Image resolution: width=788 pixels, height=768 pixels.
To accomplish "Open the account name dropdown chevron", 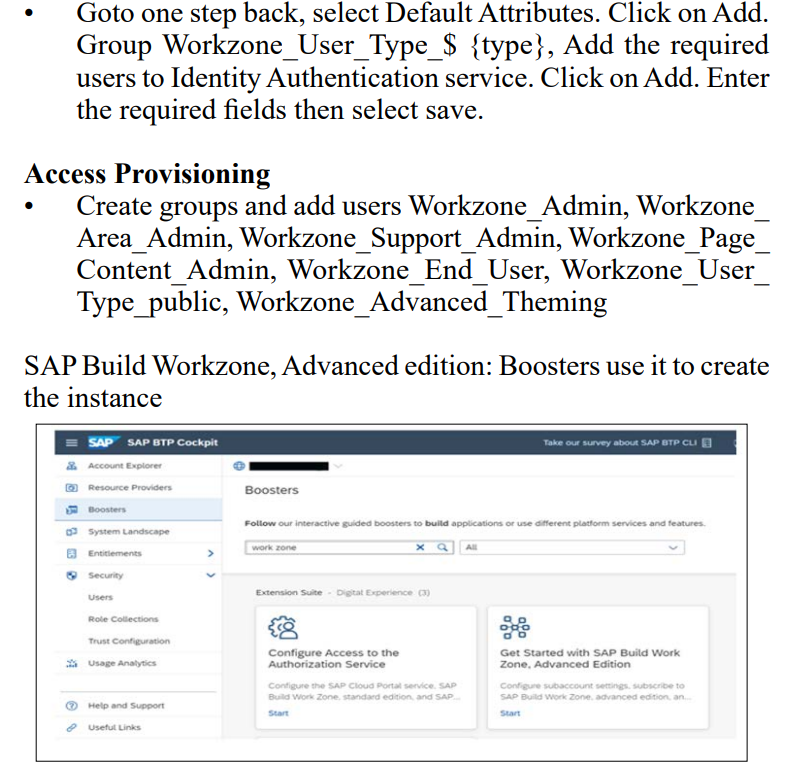I will 338,466.
